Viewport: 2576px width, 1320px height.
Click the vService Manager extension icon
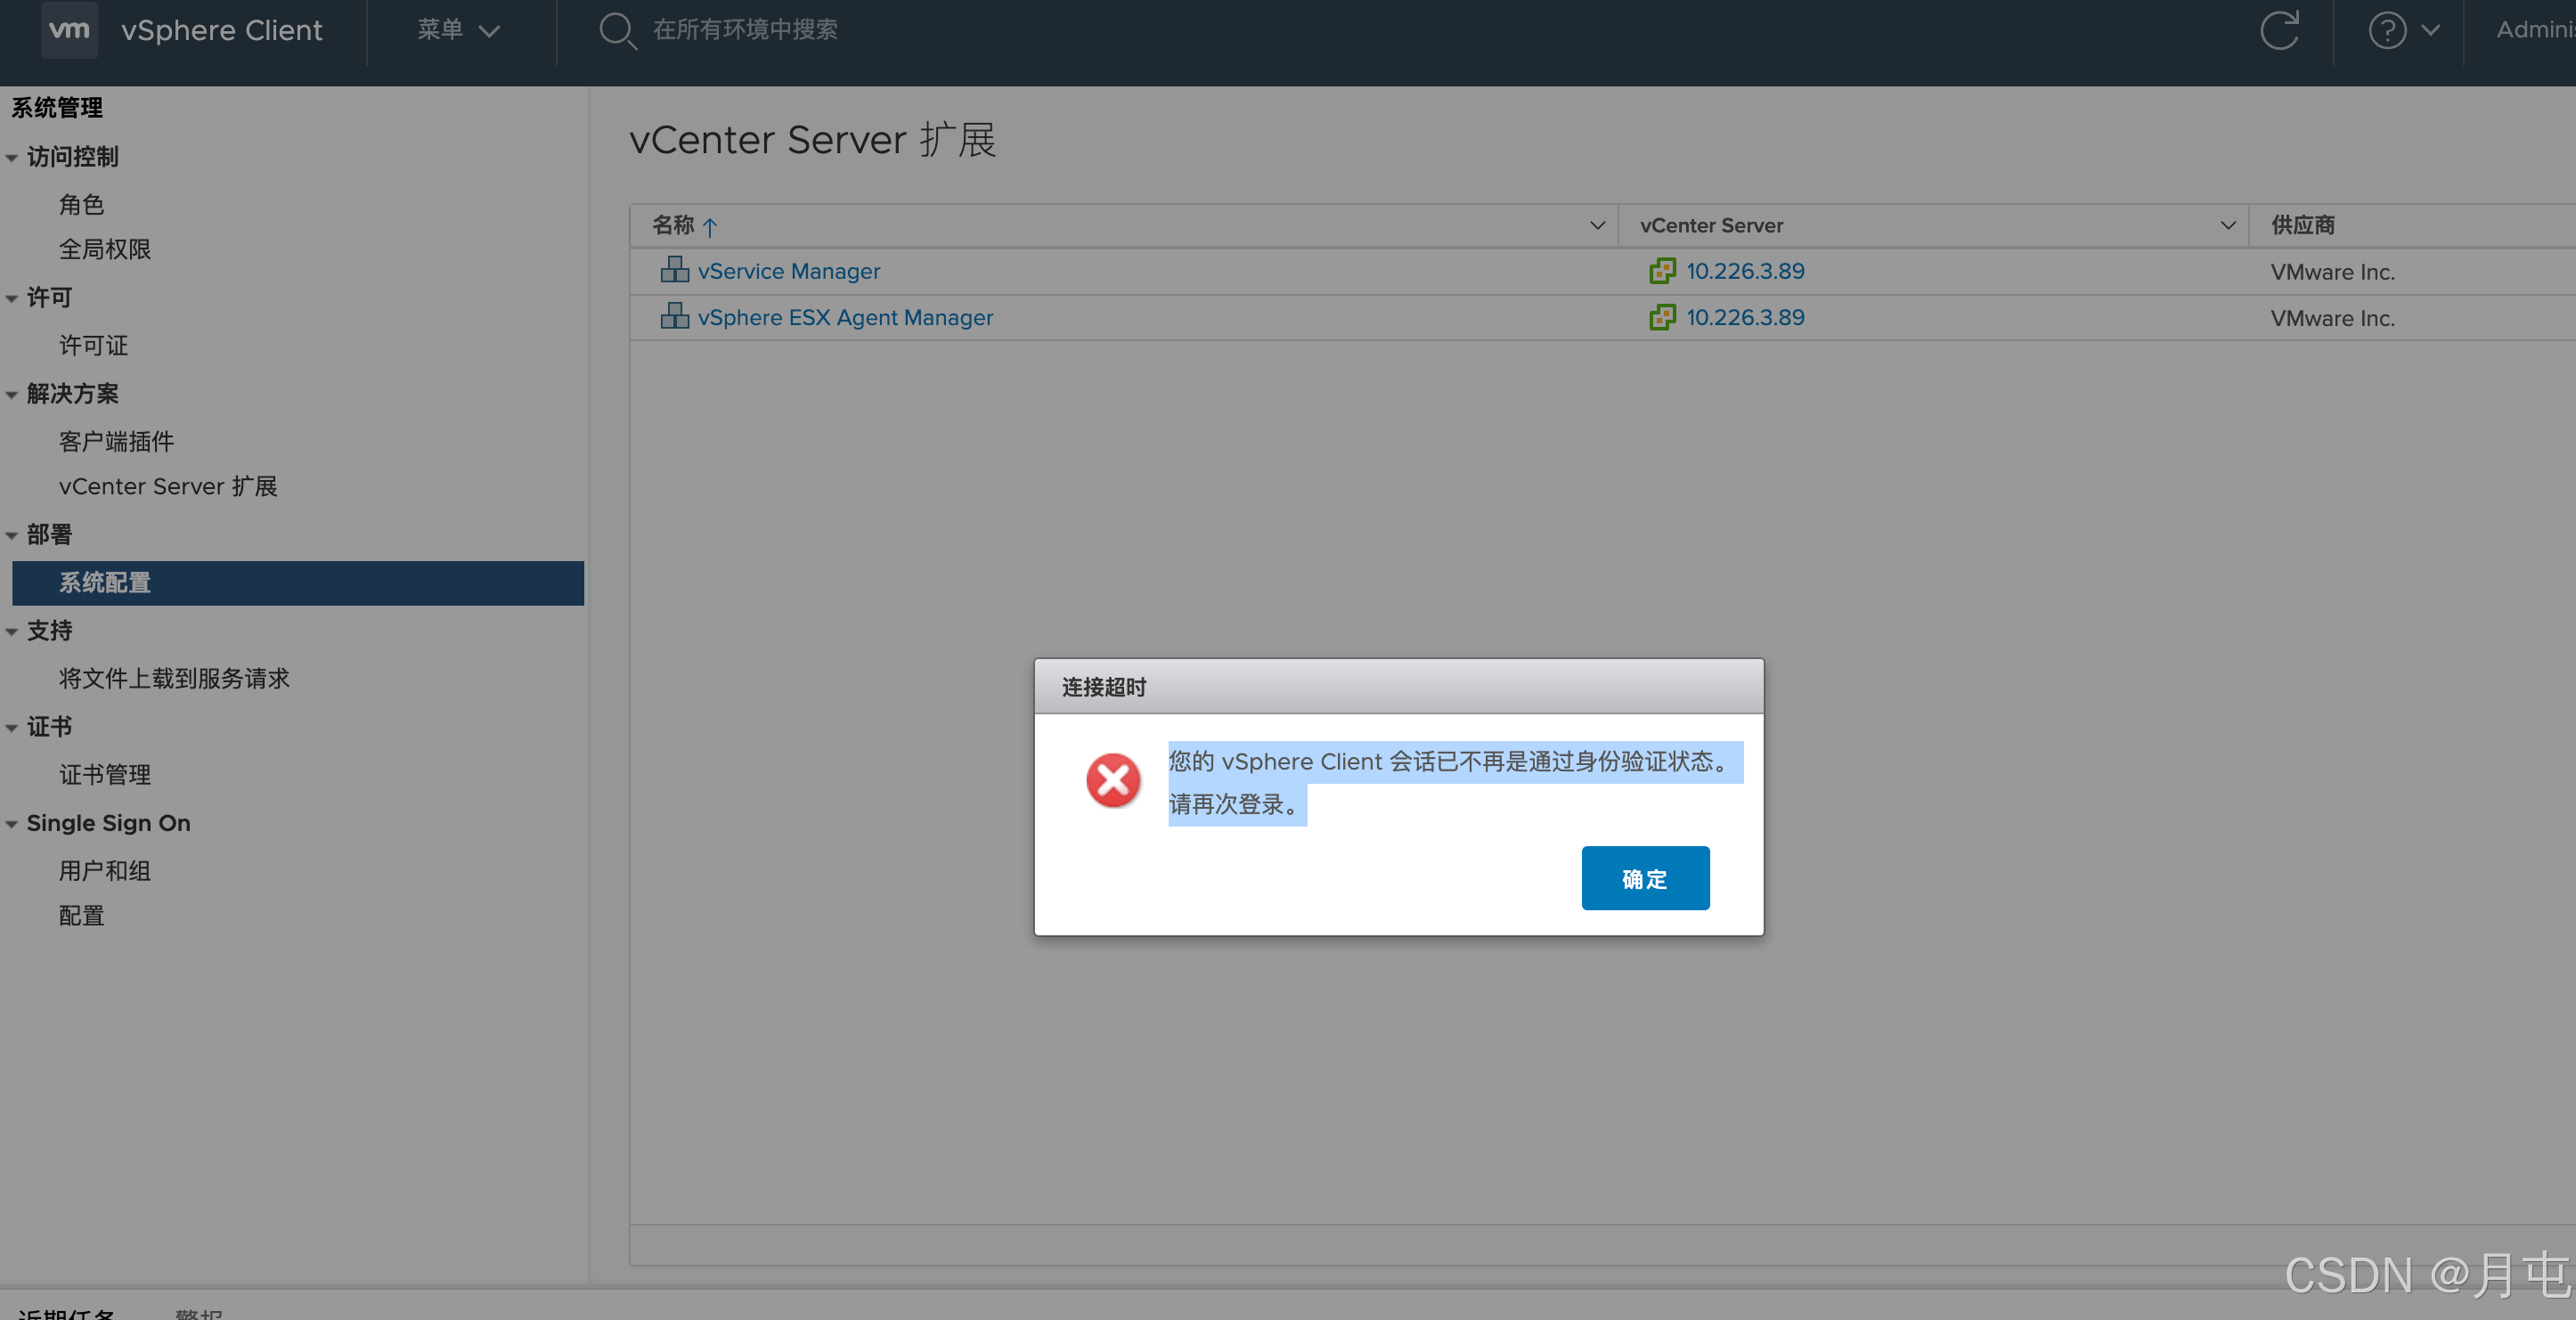(x=674, y=270)
